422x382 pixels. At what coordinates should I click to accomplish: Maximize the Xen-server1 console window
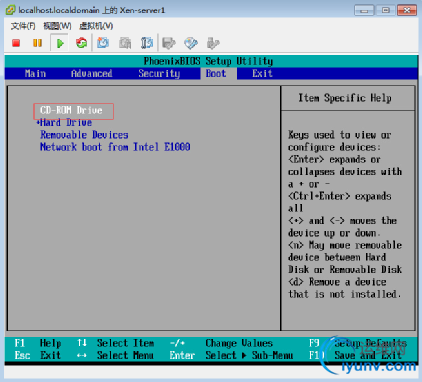click(x=386, y=10)
